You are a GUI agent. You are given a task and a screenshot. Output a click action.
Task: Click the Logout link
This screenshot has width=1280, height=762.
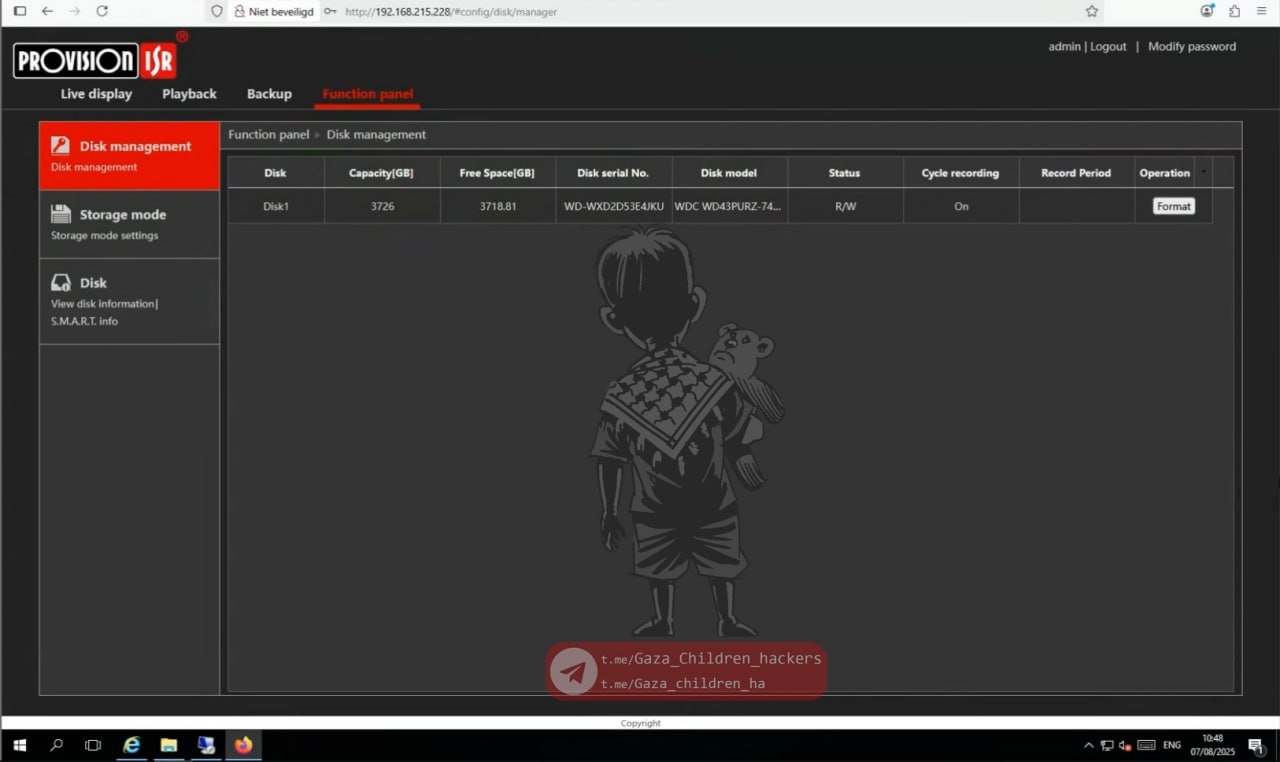1108,47
